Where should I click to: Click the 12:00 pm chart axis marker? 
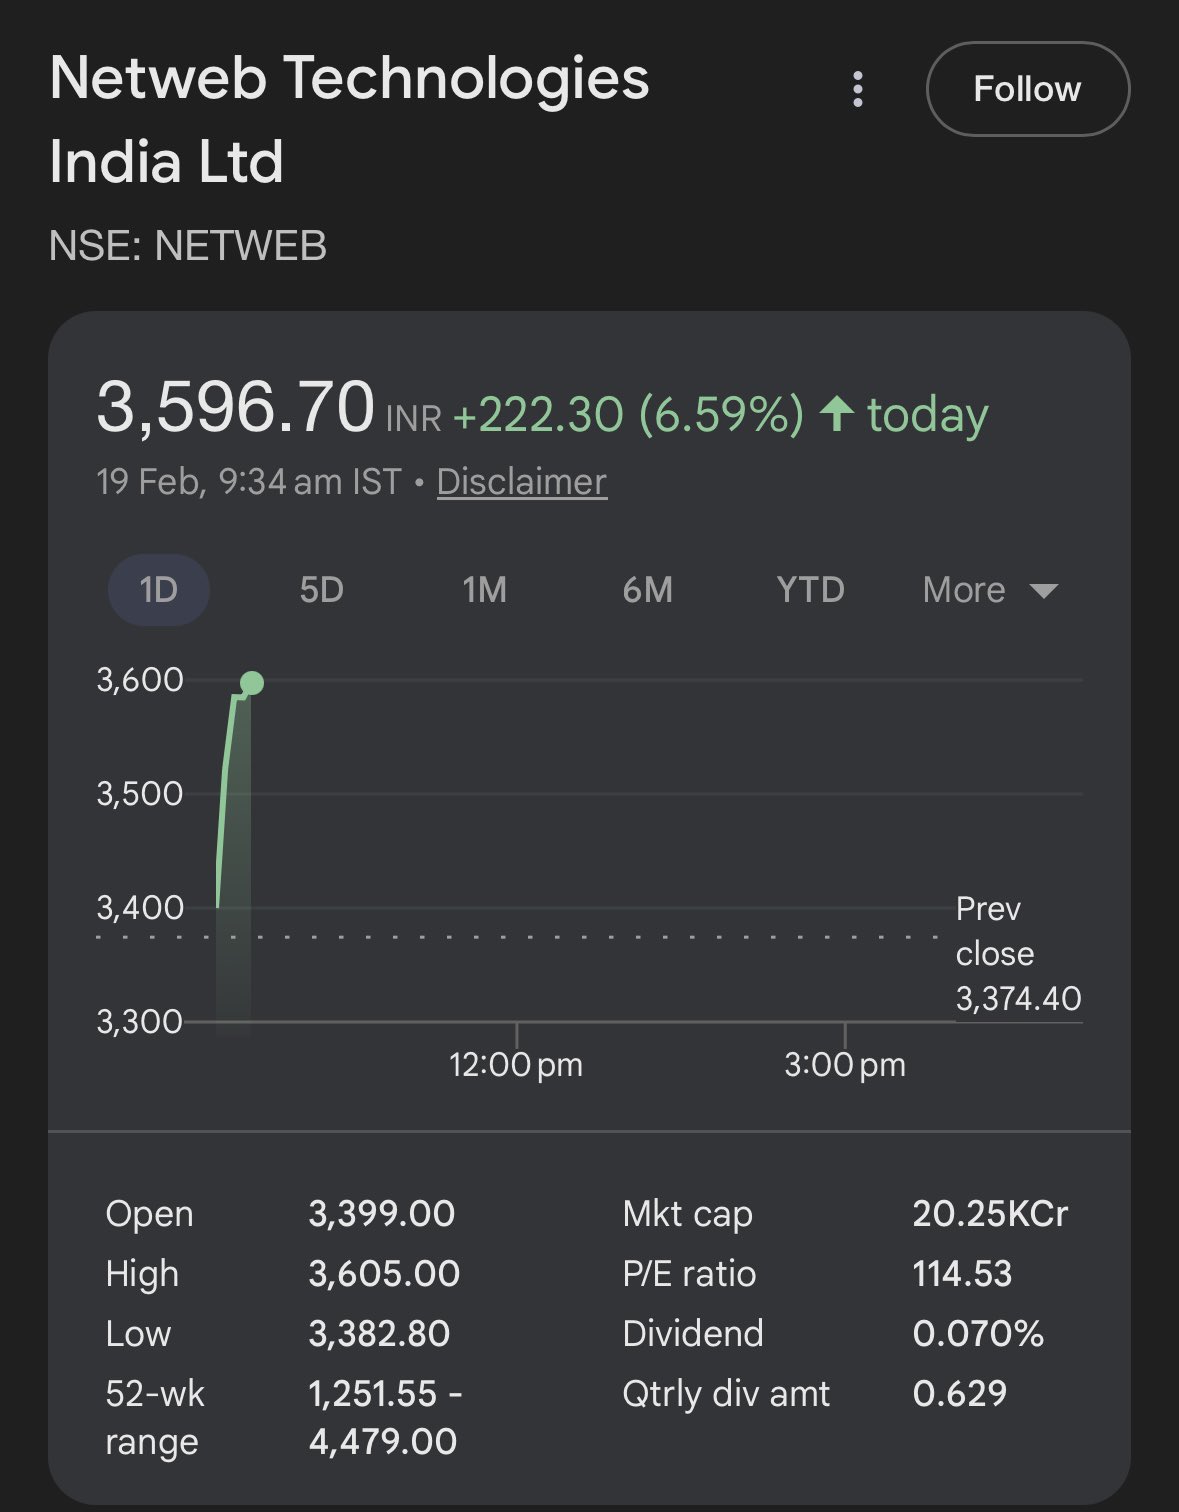tap(516, 1064)
